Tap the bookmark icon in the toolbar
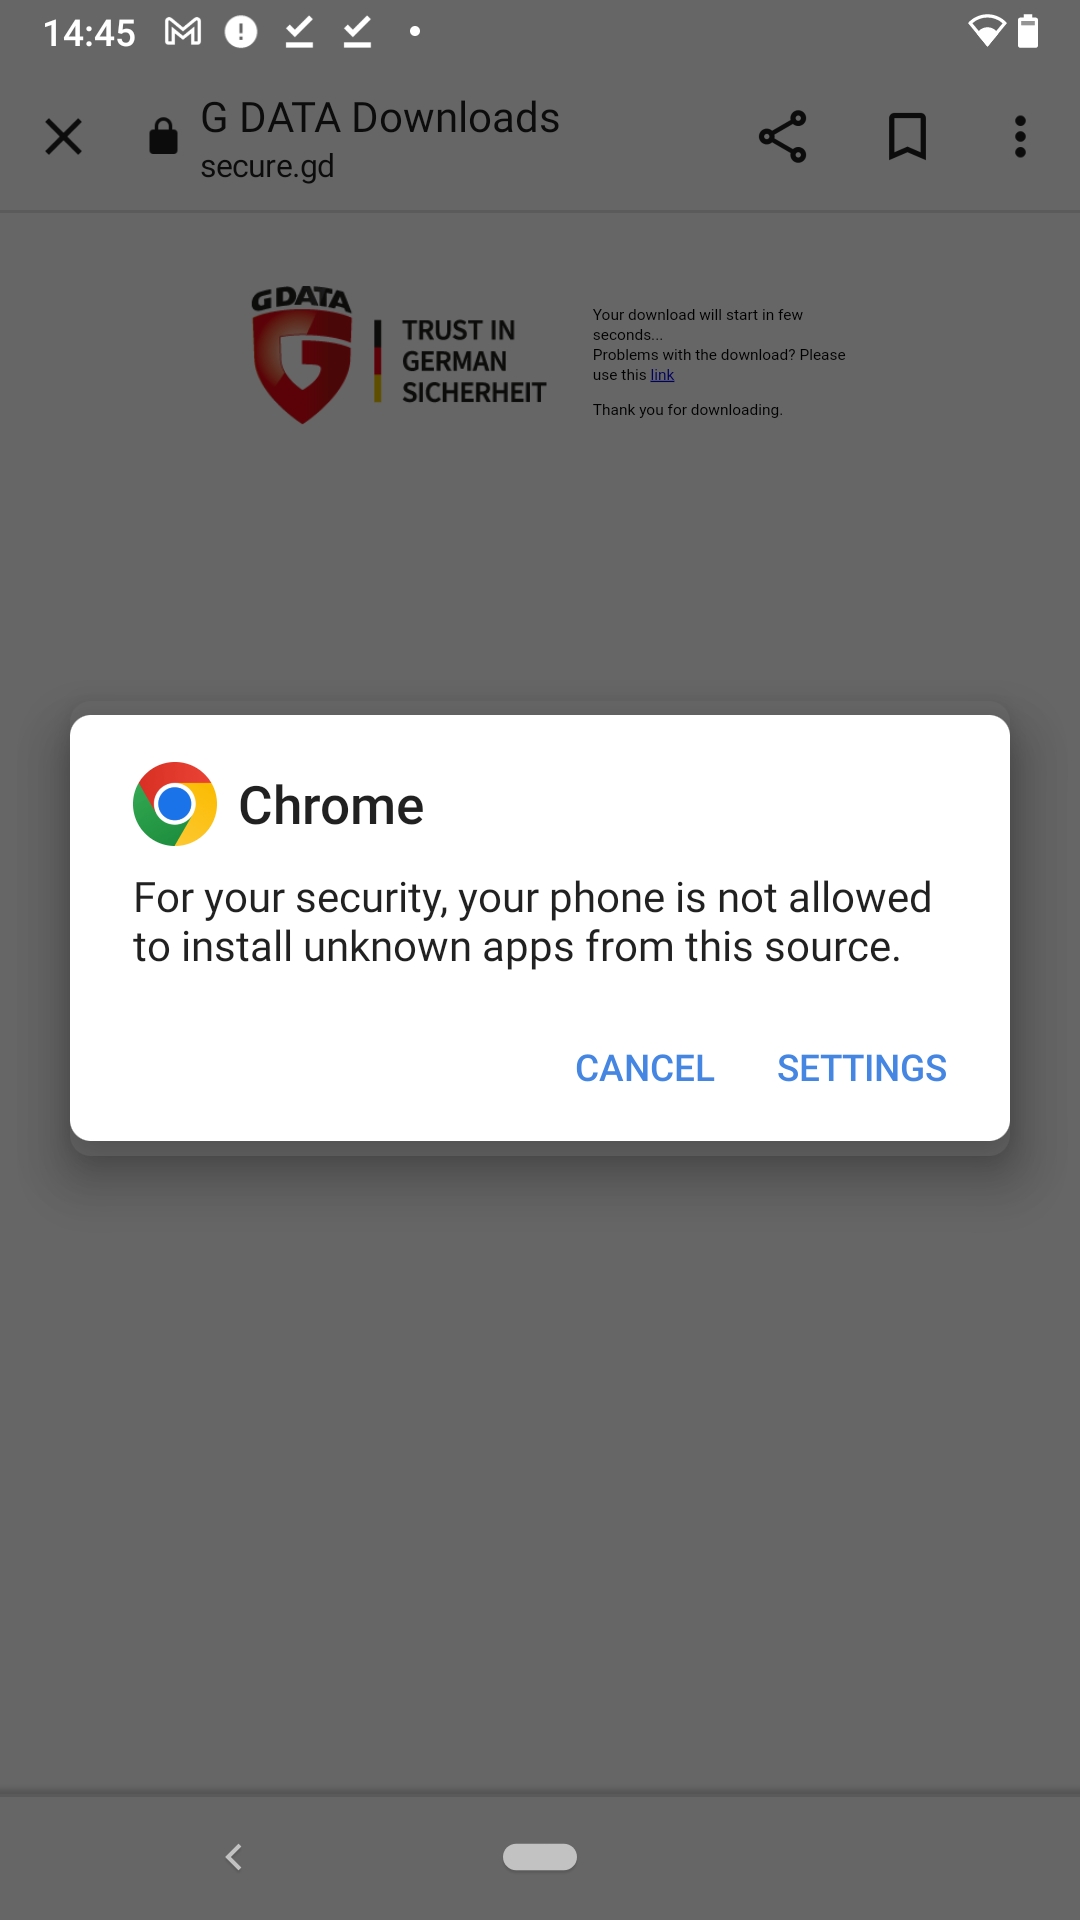 click(908, 137)
